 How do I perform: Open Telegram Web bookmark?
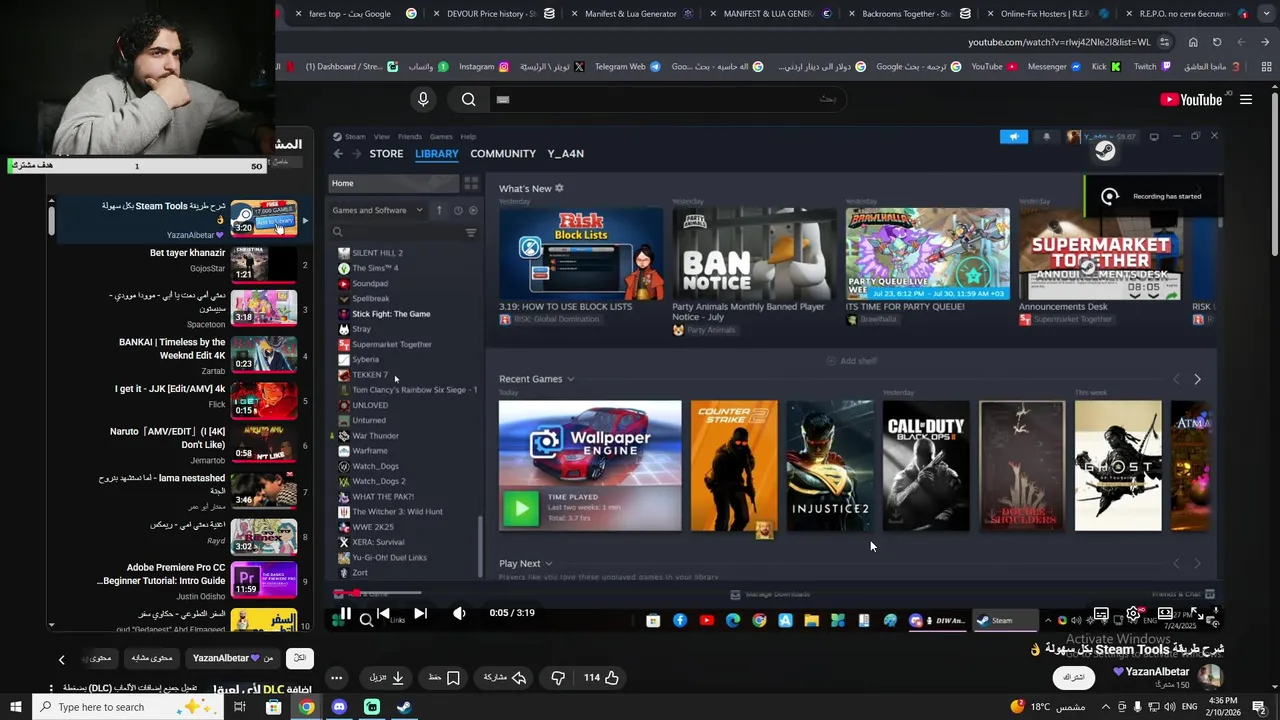click(628, 67)
